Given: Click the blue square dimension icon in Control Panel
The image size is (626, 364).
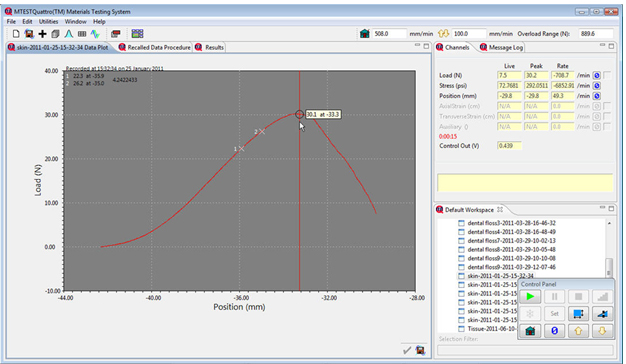Looking at the screenshot, I should point(578,314).
